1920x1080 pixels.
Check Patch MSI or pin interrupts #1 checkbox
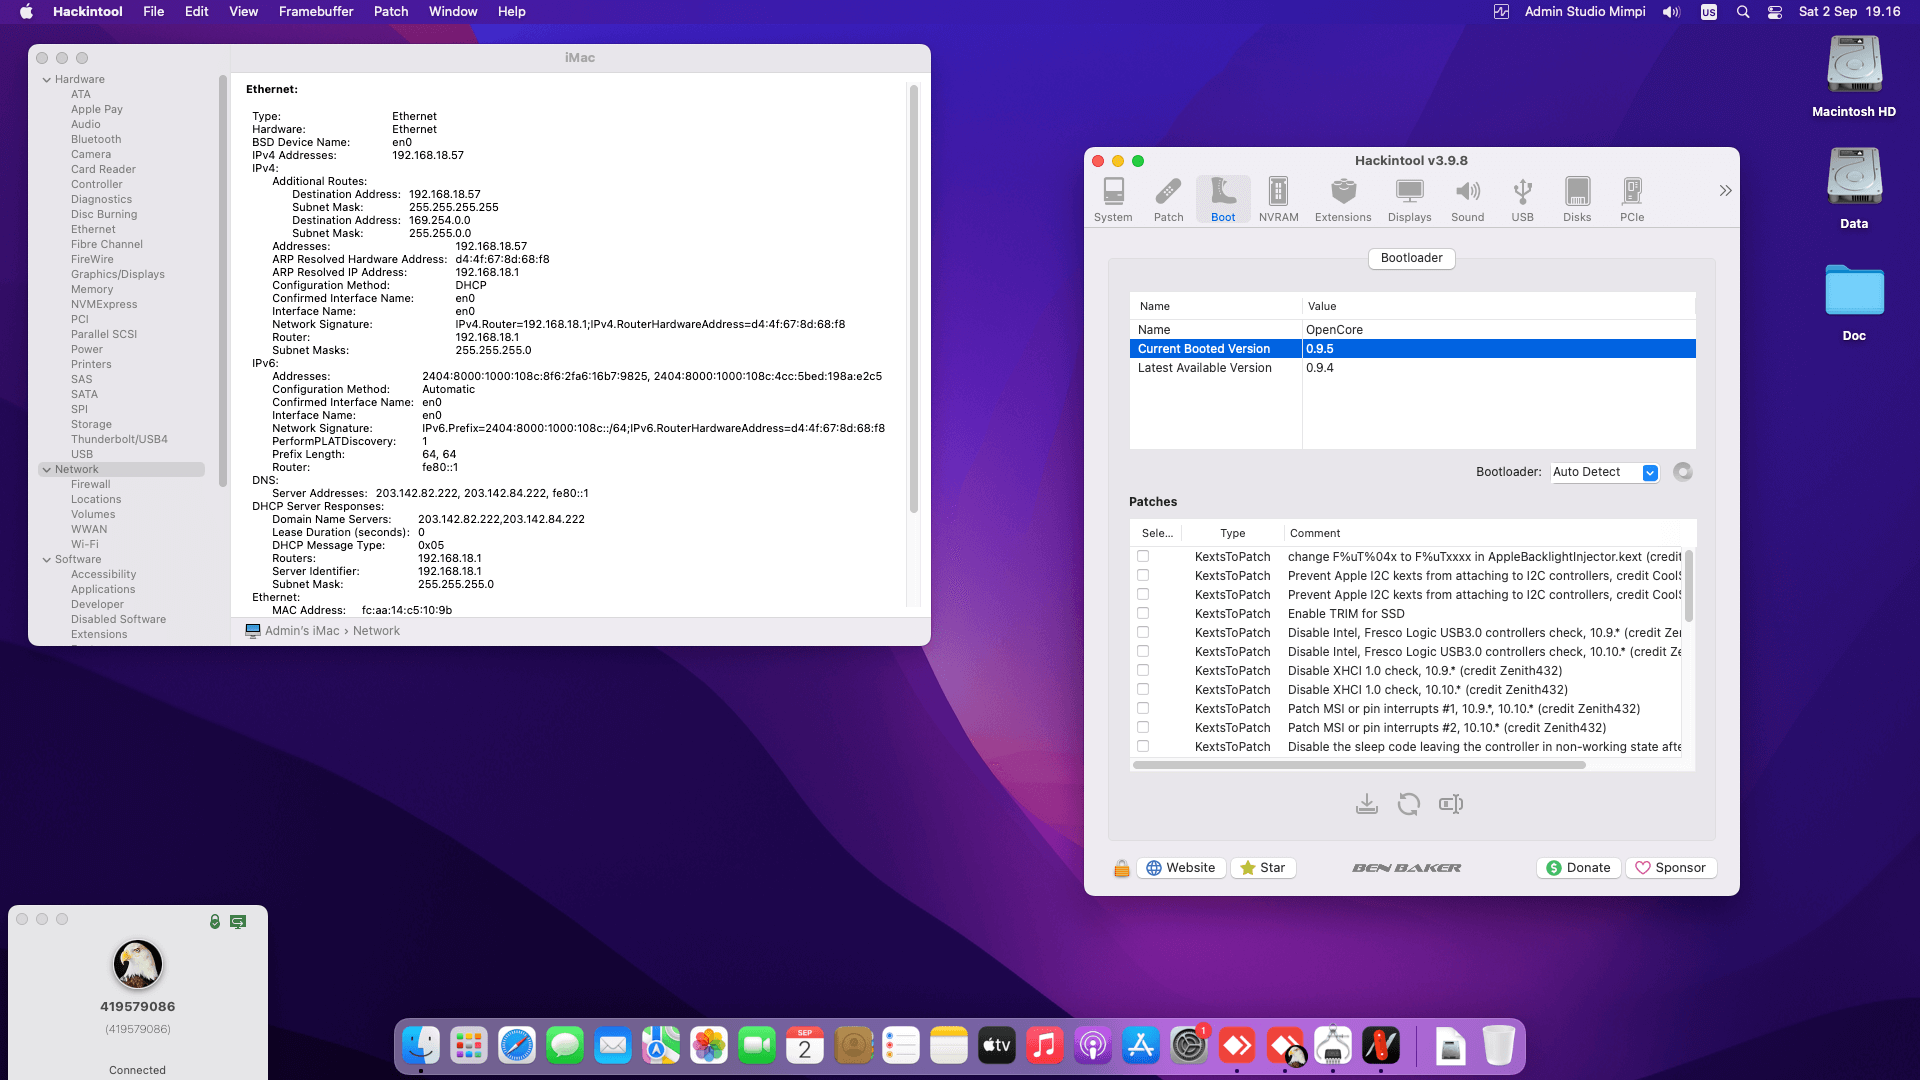(1143, 708)
